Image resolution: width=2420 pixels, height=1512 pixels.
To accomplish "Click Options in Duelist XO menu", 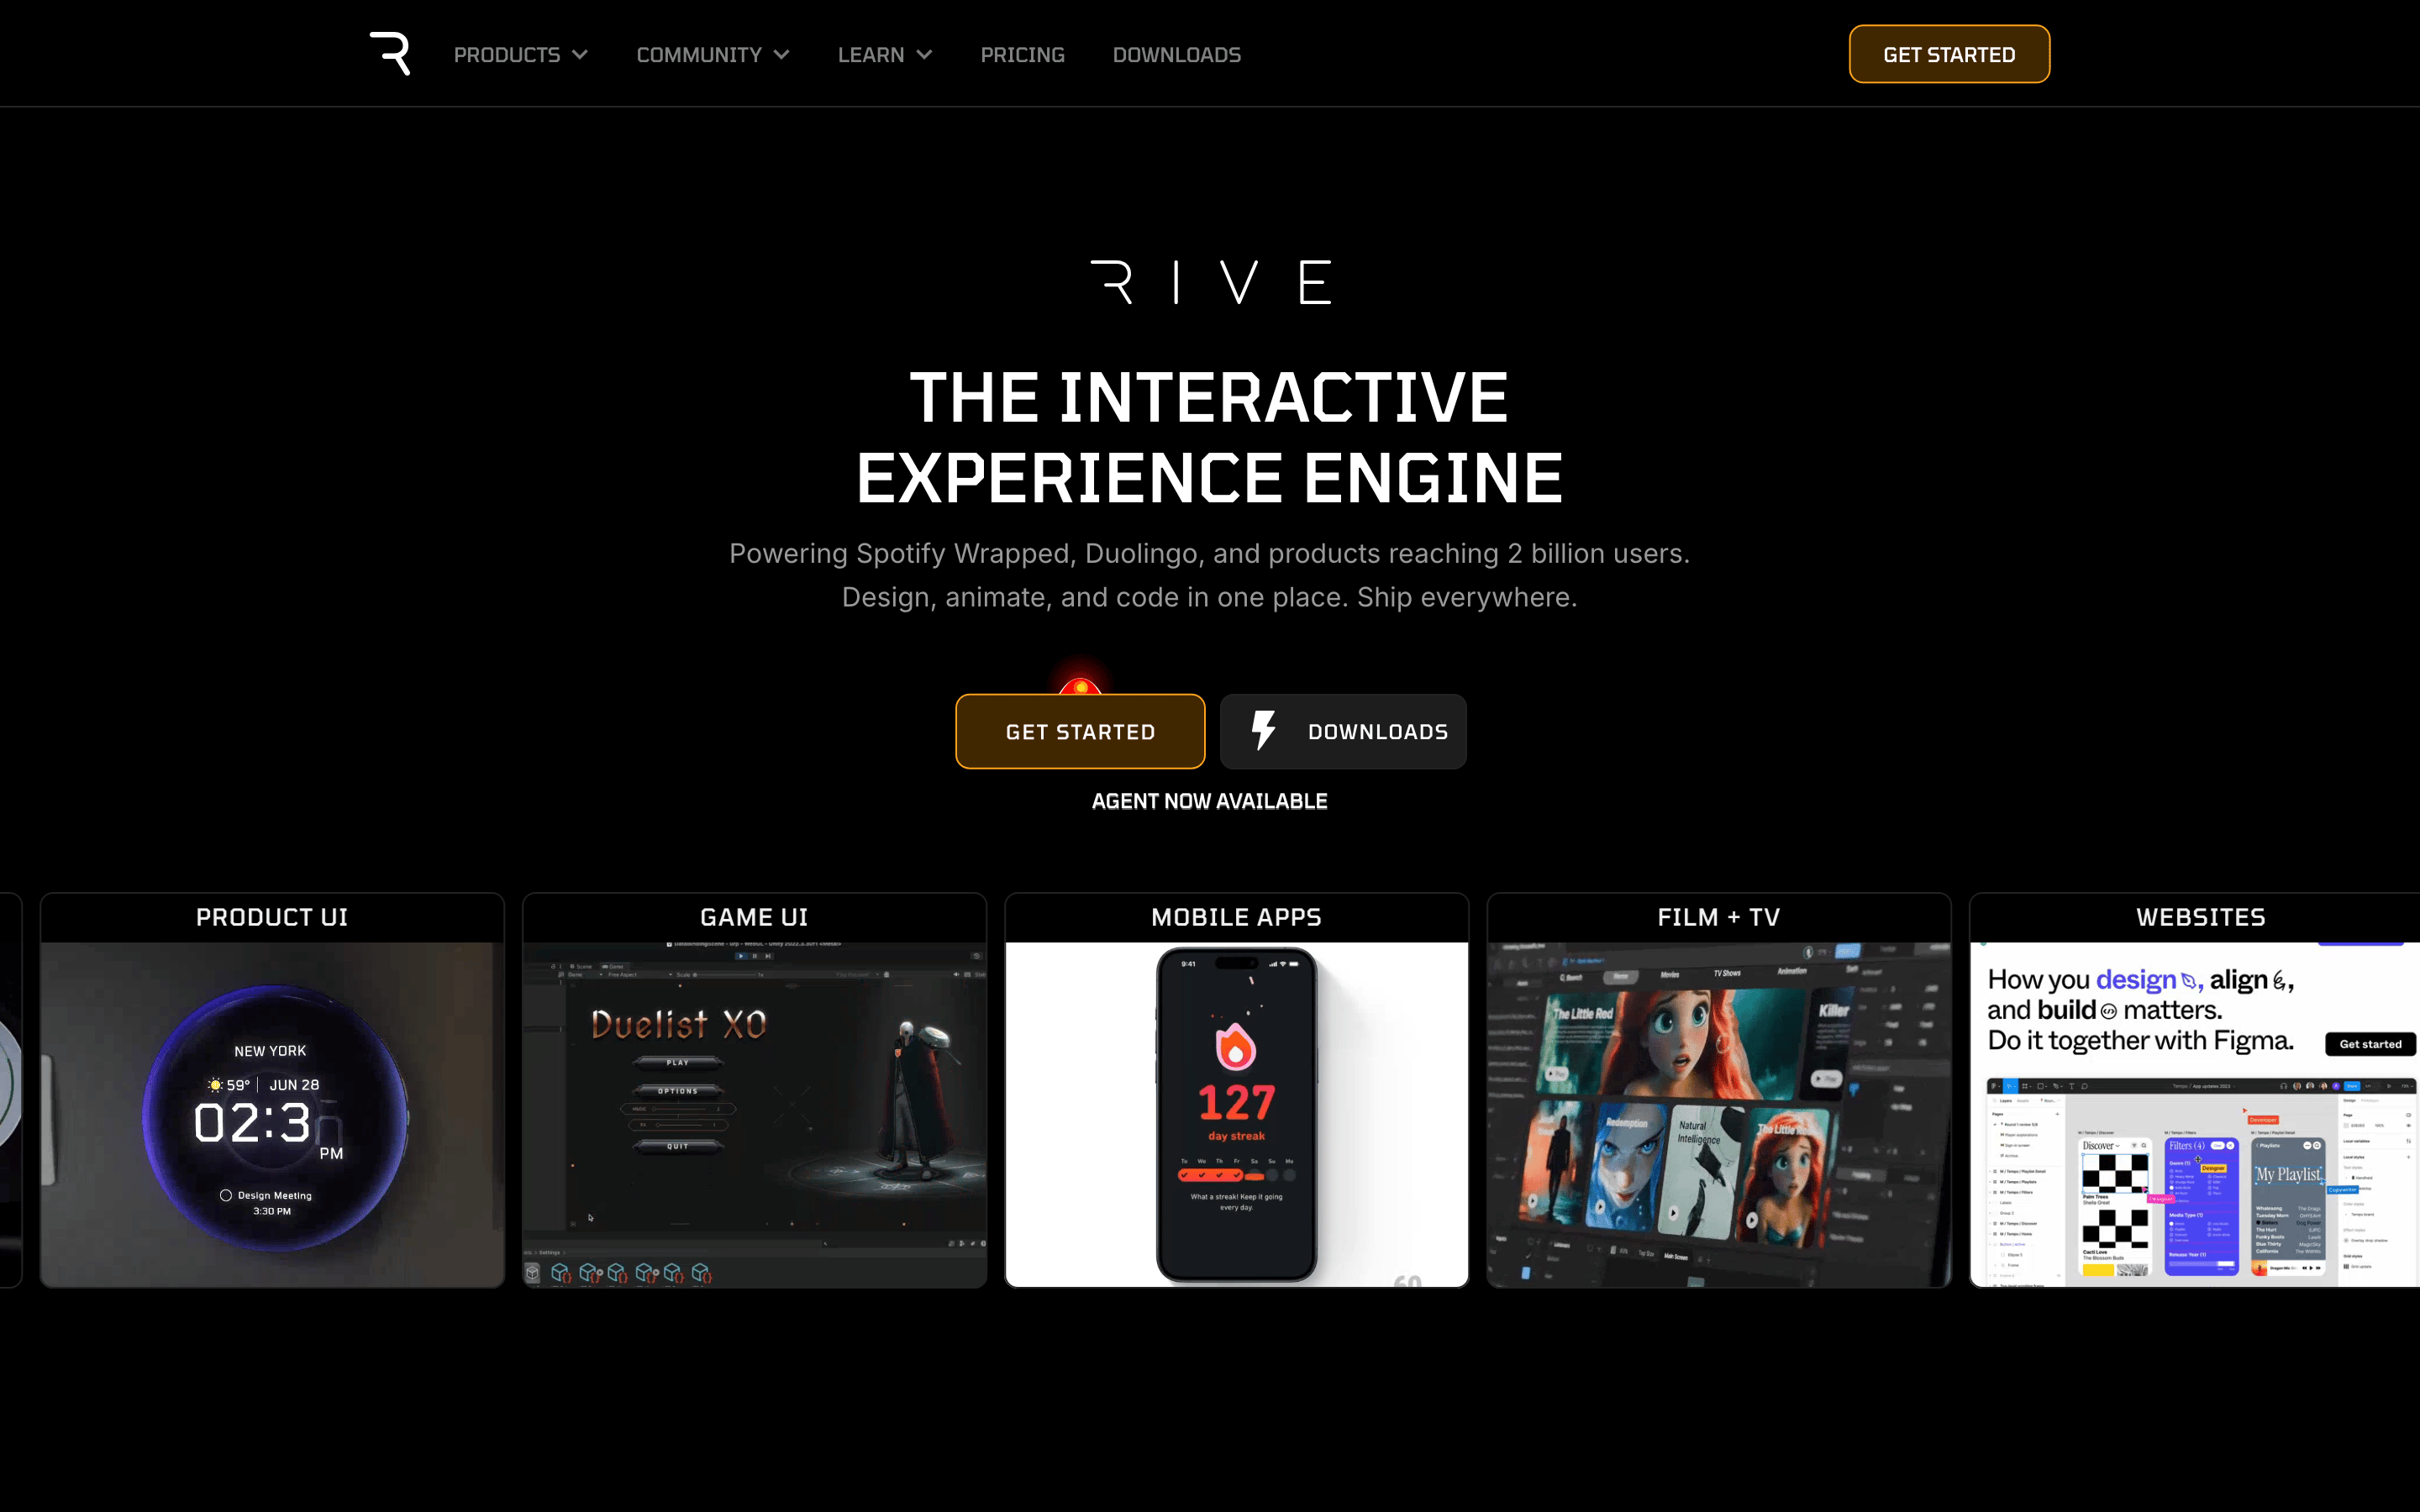I will click(678, 1091).
